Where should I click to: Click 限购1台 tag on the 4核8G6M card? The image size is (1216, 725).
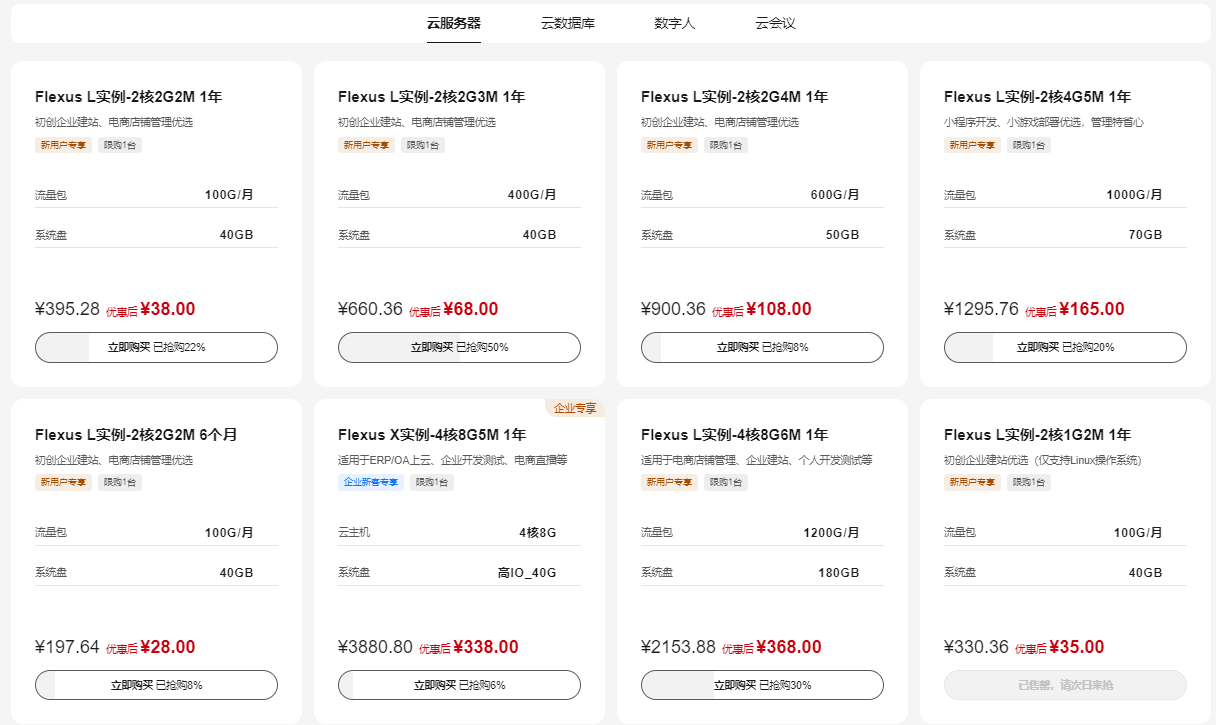coord(726,483)
